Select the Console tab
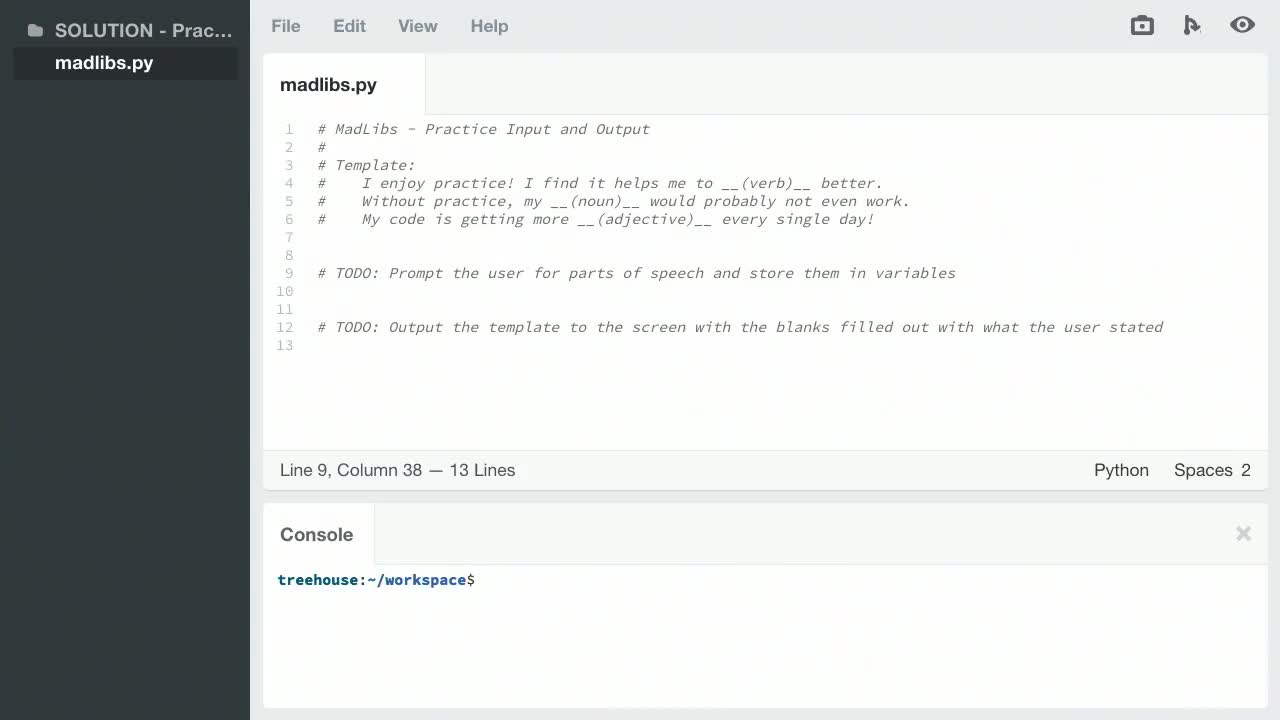The image size is (1280, 720). point(316,534)
